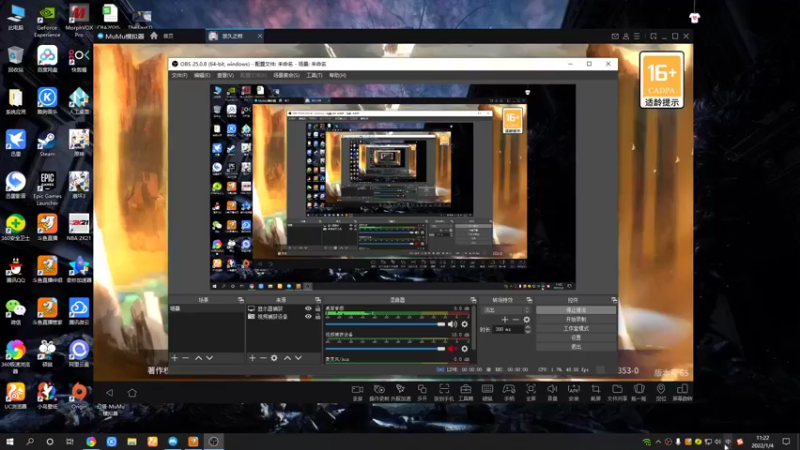Open the OBS Tools menu

[314, 75]
